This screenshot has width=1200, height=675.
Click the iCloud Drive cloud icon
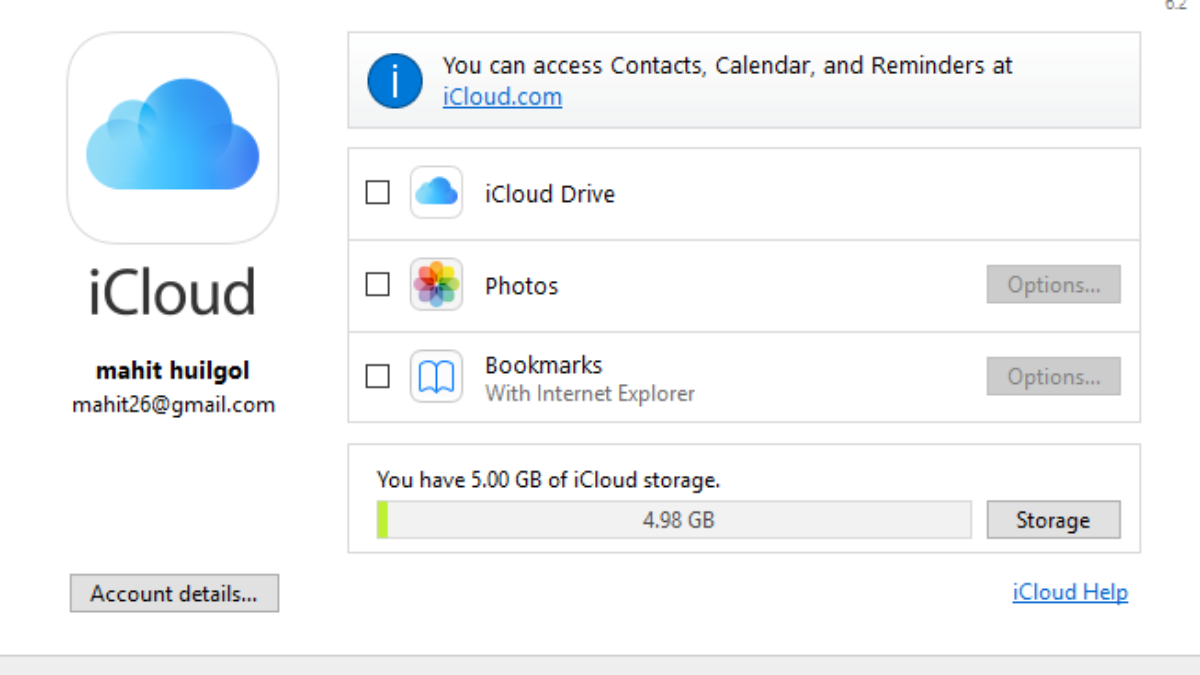click(436, 193)
